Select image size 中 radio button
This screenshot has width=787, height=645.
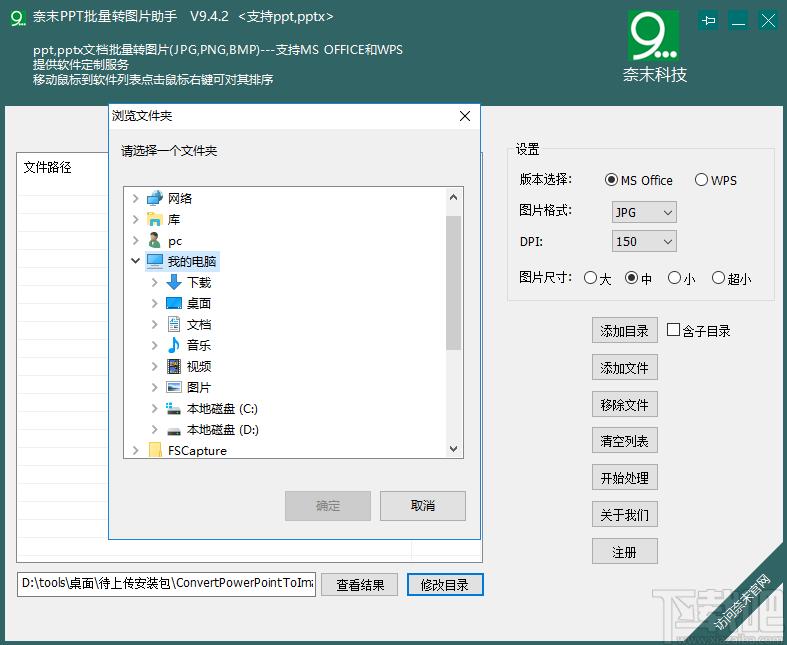[631, 278]
